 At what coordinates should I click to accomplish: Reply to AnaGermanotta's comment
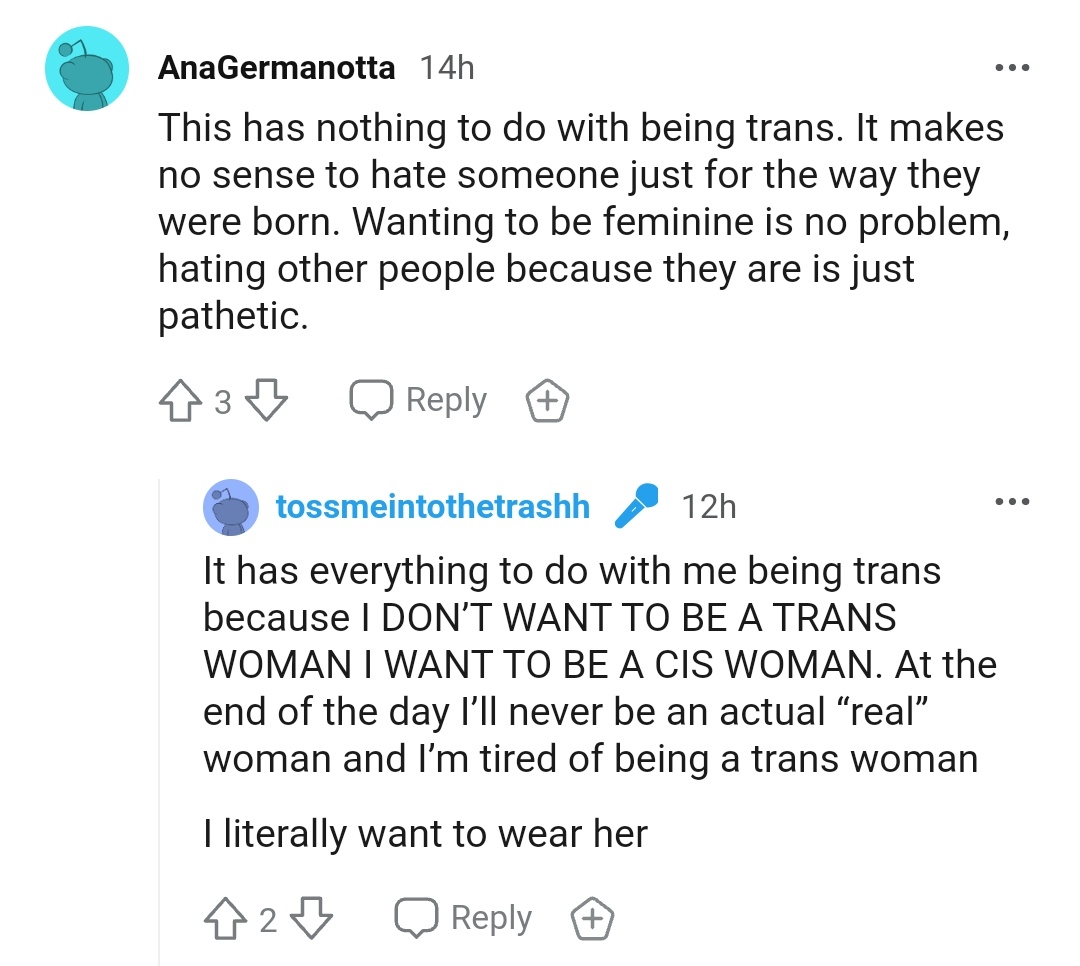(x=419, y=401)
